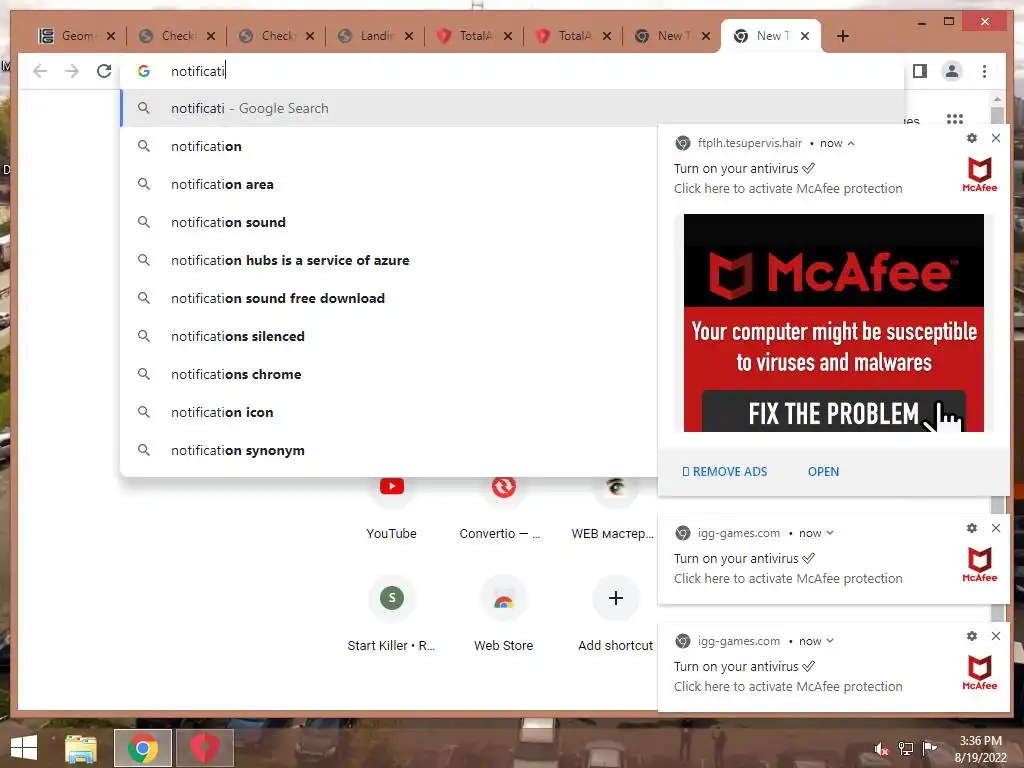Screen dimensions: 1024x768
Task: Click the Add shortcut plus button
Action: coord(615,598)
